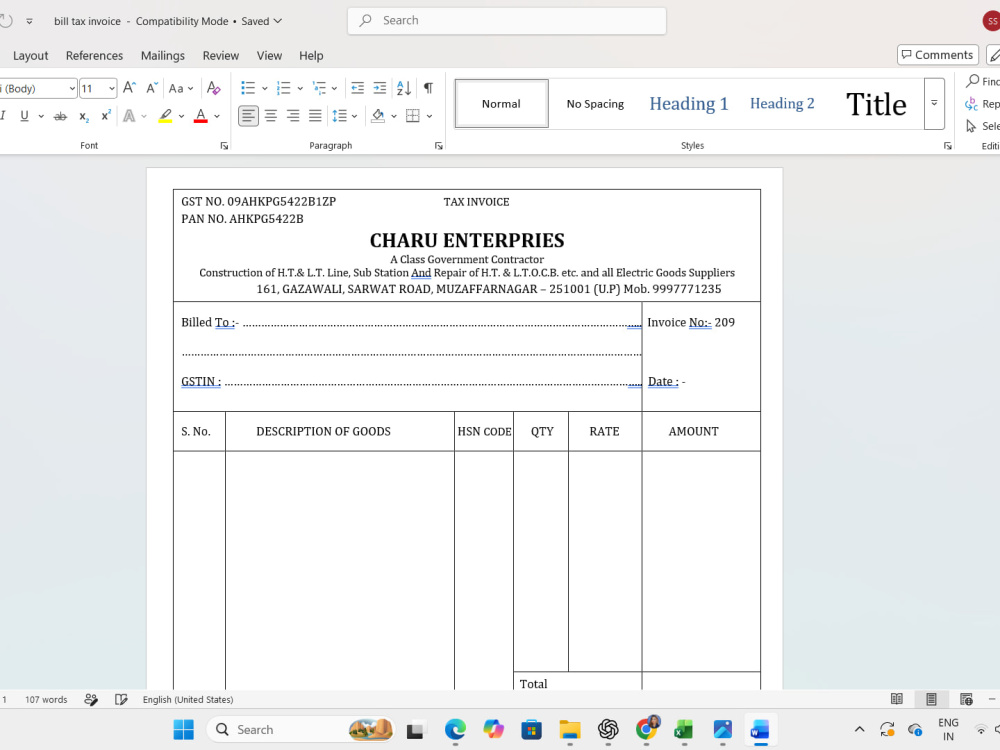
Task: Align paragraph text to the right
Action: point(293,116)
